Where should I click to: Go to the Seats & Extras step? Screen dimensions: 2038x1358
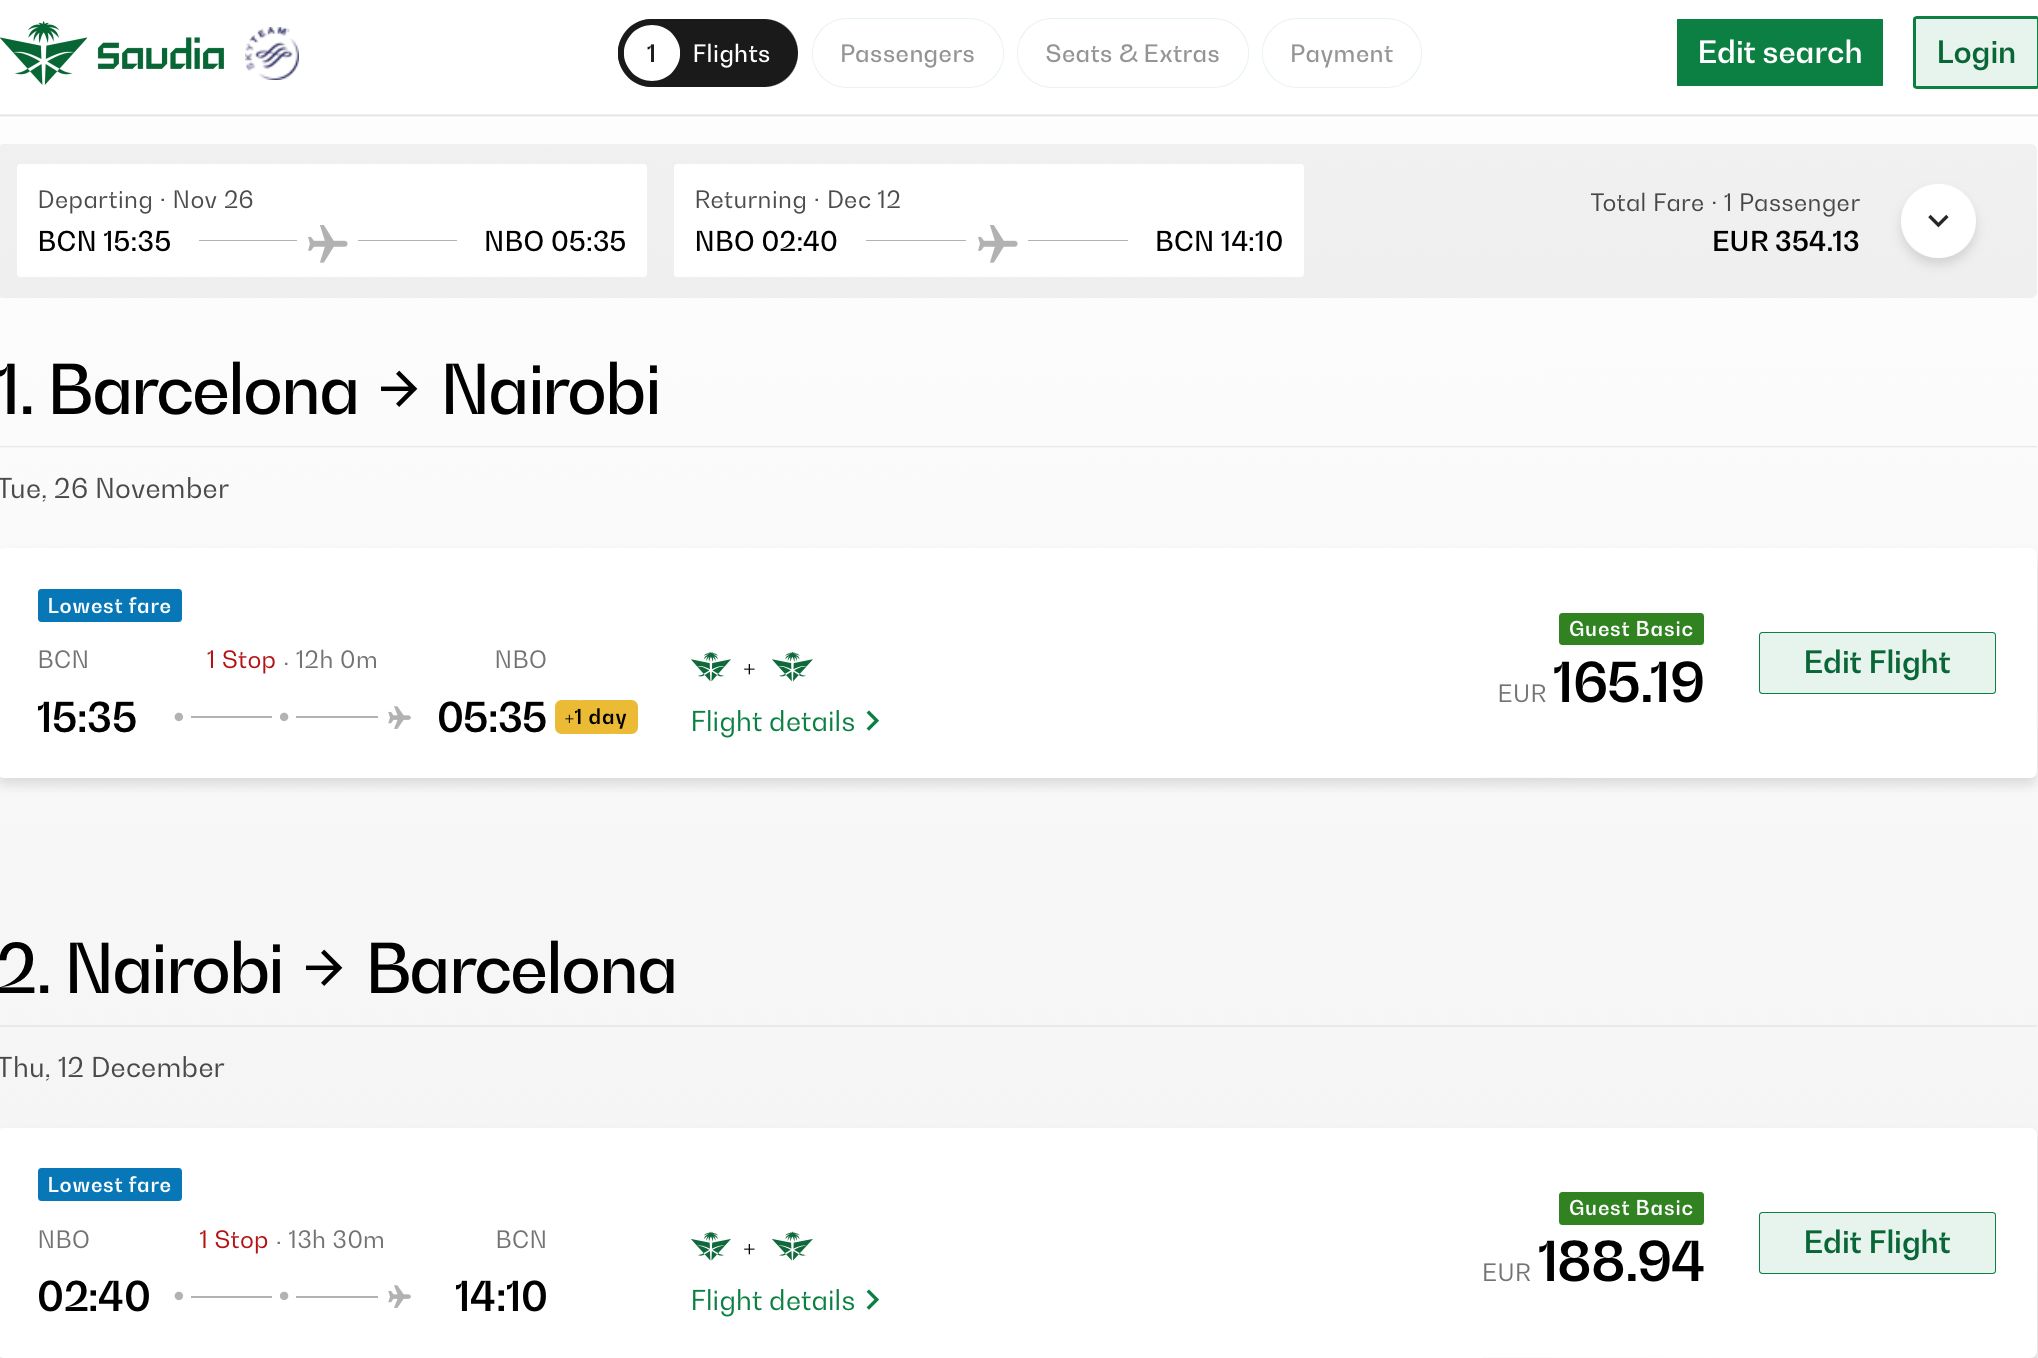click(x=1132, y=54)
